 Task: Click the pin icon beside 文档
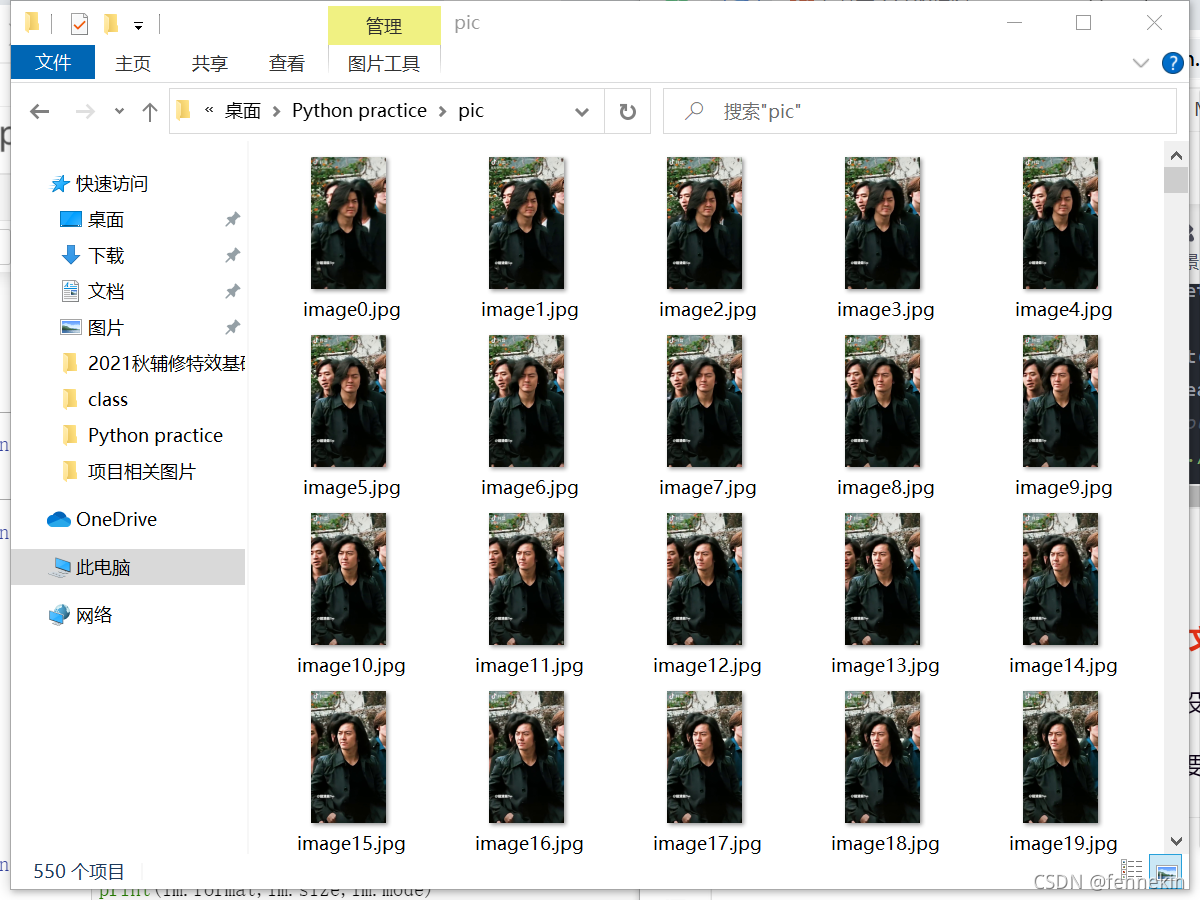click(232, 292)
